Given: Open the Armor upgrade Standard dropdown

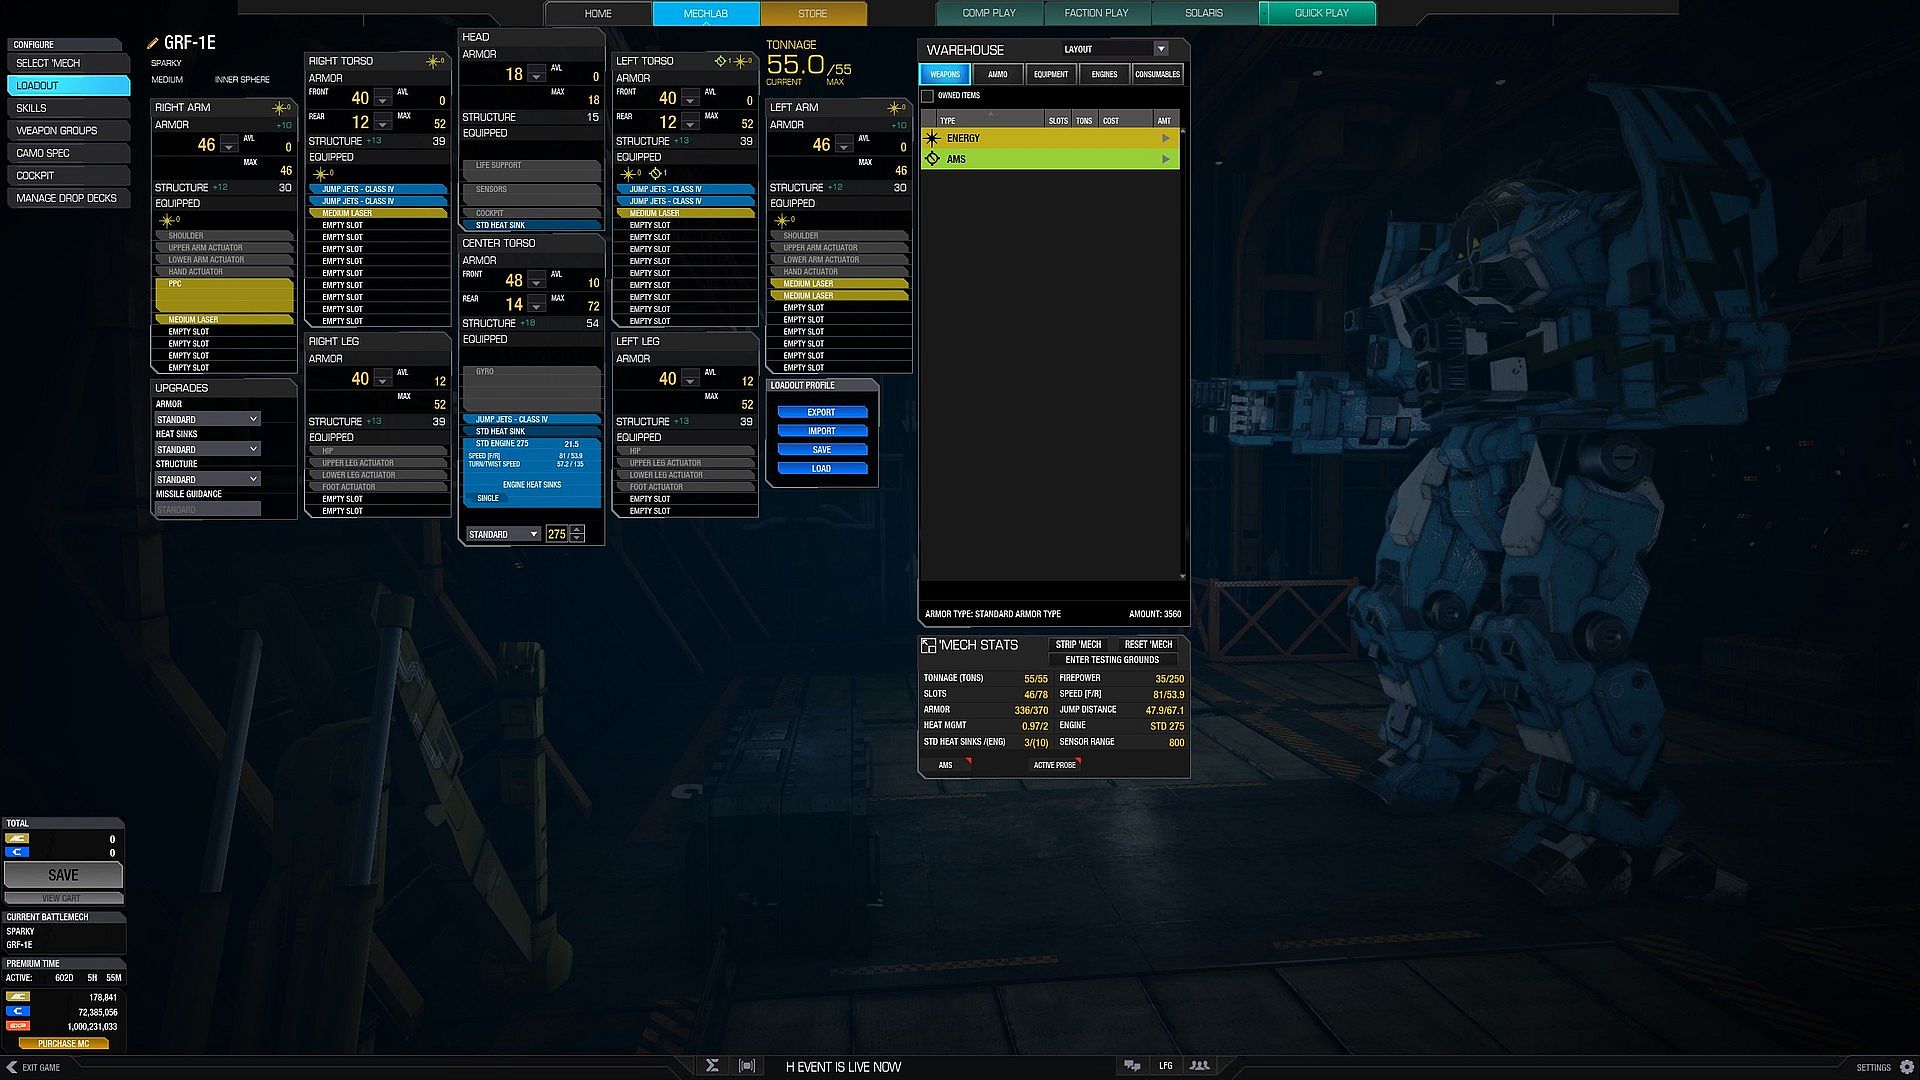Looking at the screenshot, I should click(x=207, y=419).
